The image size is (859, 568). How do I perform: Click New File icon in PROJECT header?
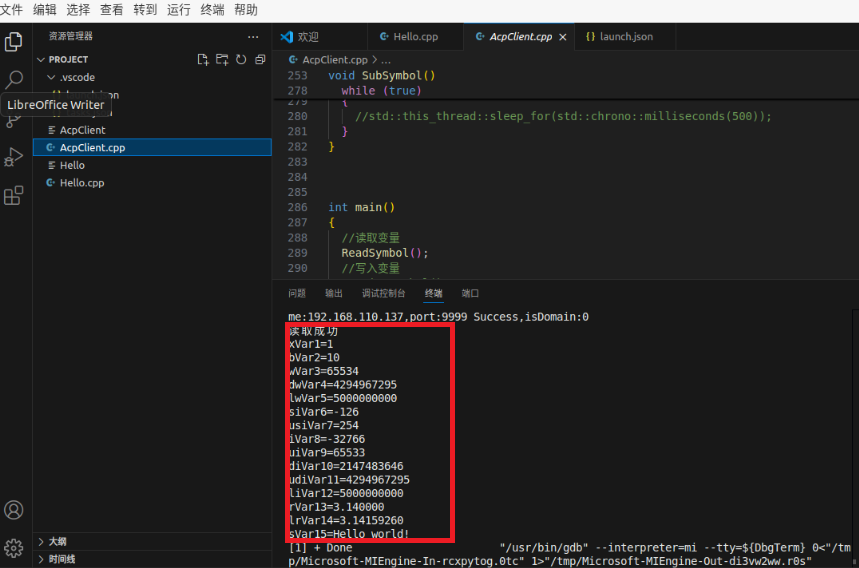coord(203,59)
